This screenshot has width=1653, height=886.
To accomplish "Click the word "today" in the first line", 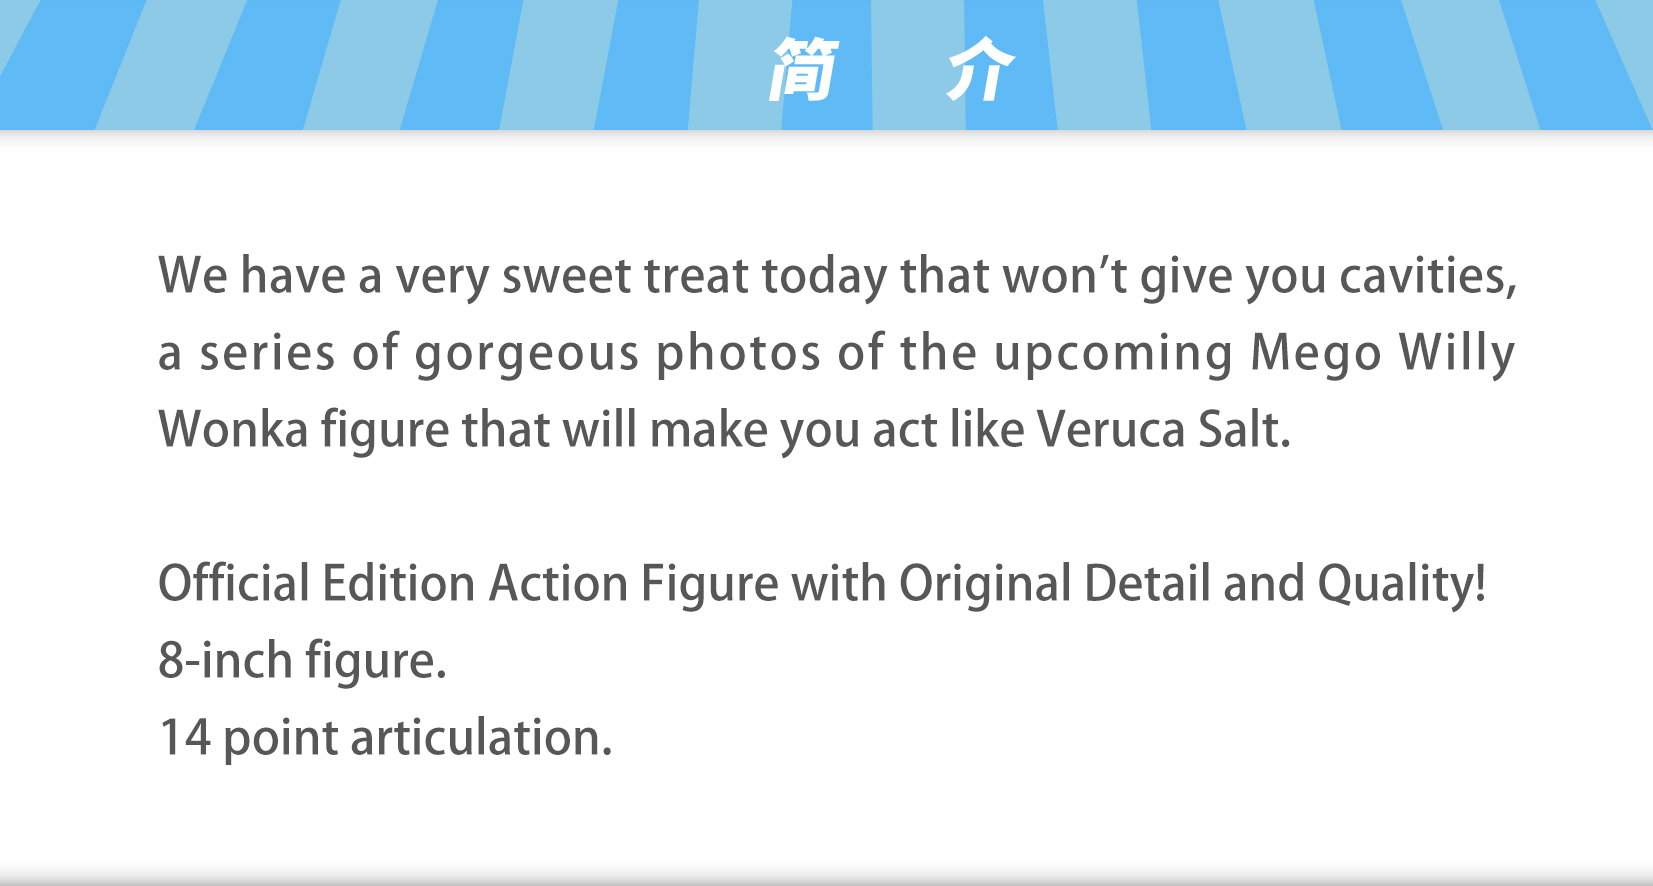I will point(824,276).
